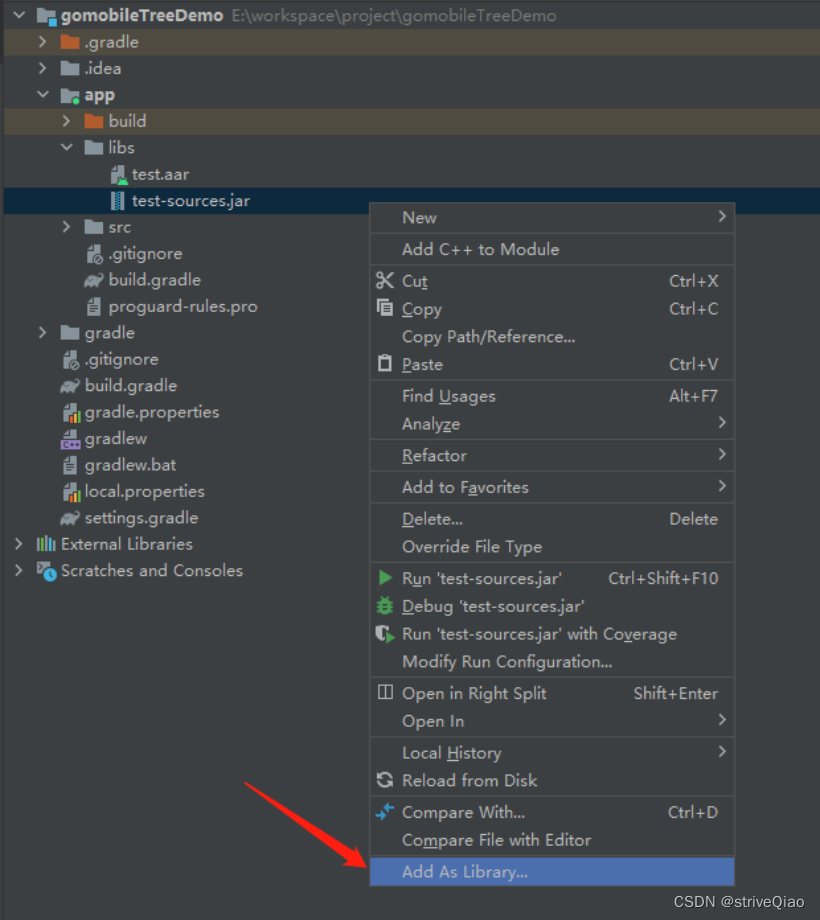
Task: Click the Run with Coverage shield icon
Action: coord(385,634)
